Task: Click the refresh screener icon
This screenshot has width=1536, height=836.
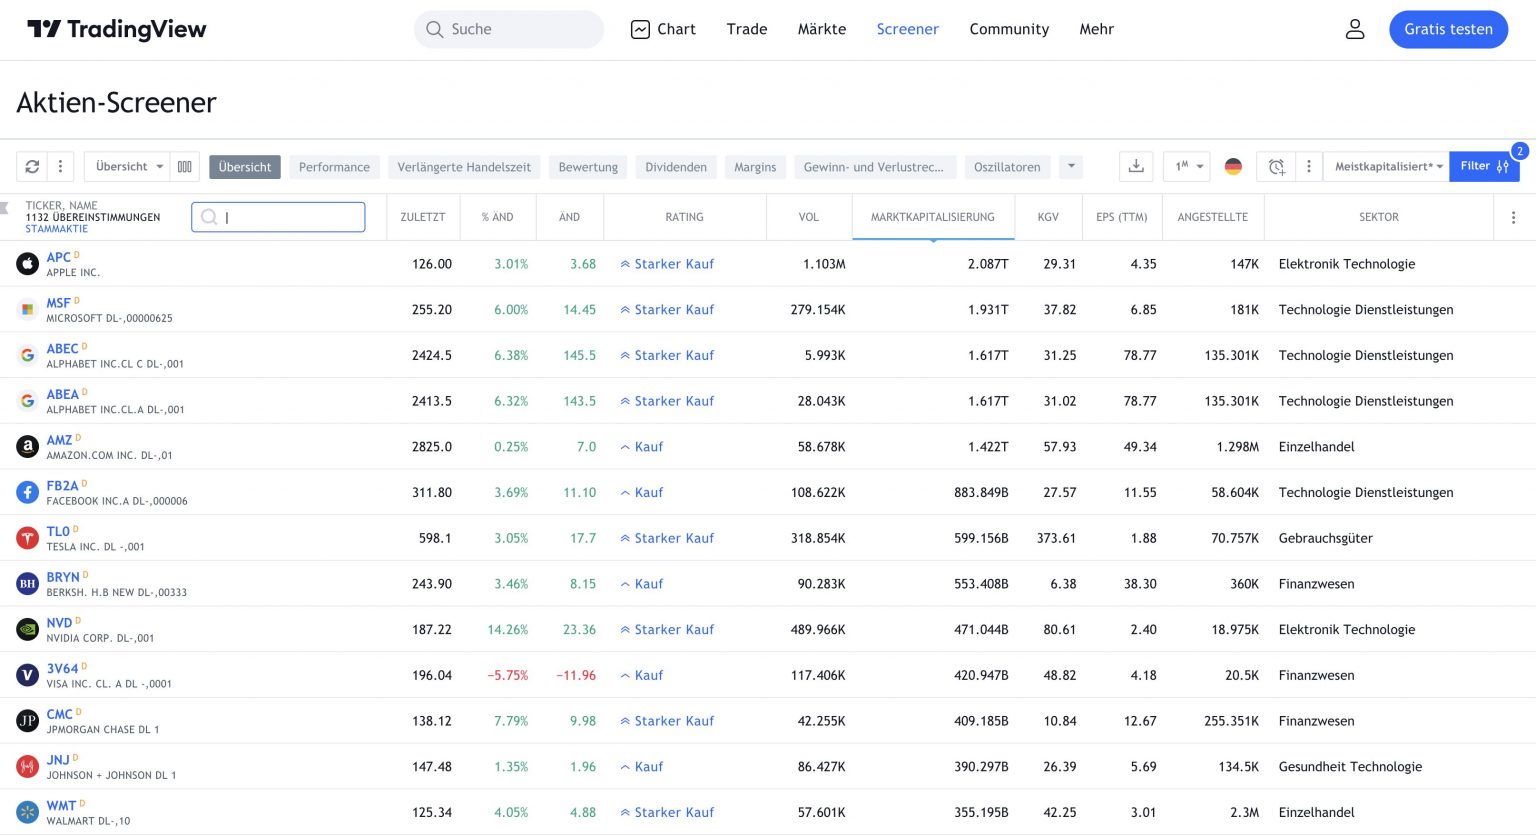Action: (x=32, y=167)
